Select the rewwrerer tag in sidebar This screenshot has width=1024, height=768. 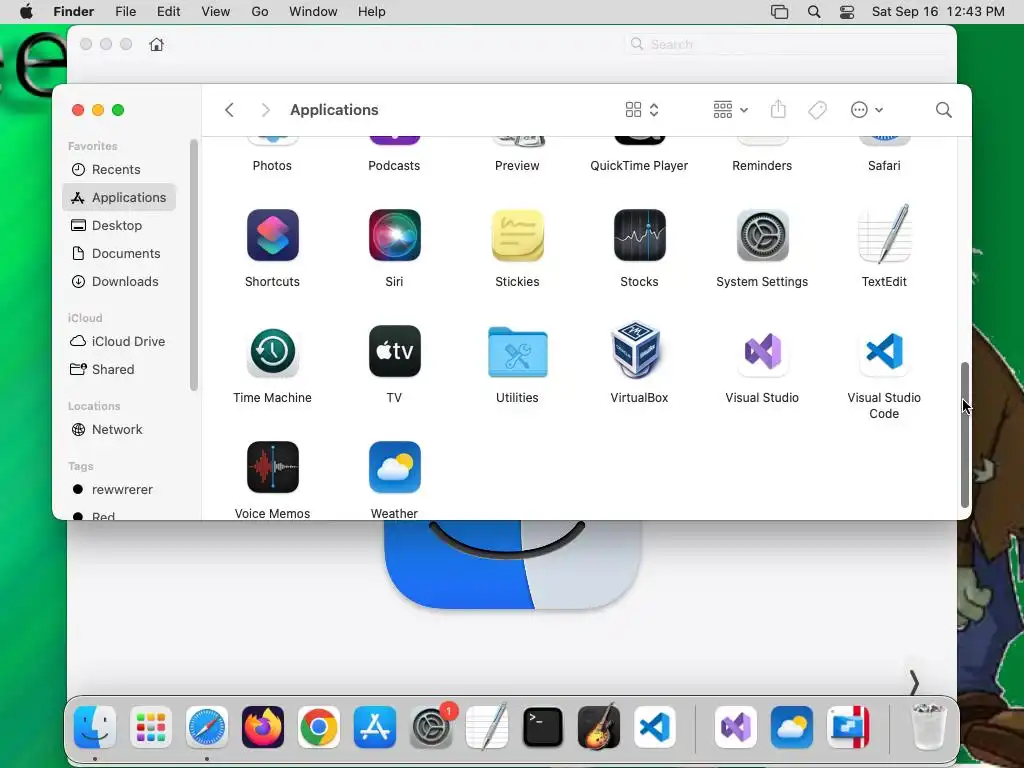pyautogui.click(x=119, y=490)
